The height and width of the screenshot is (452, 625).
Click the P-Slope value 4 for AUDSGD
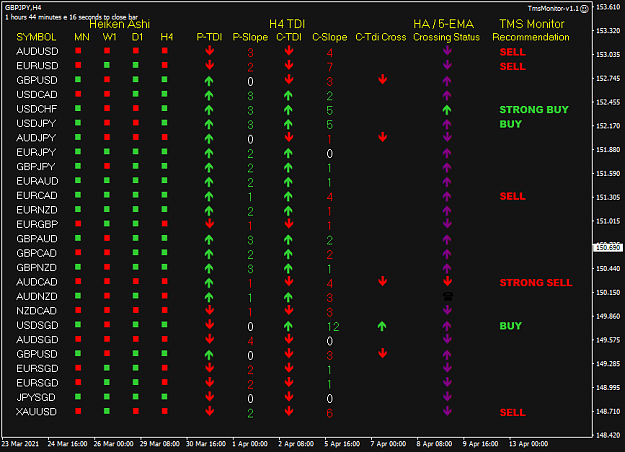tap(250, 341)
